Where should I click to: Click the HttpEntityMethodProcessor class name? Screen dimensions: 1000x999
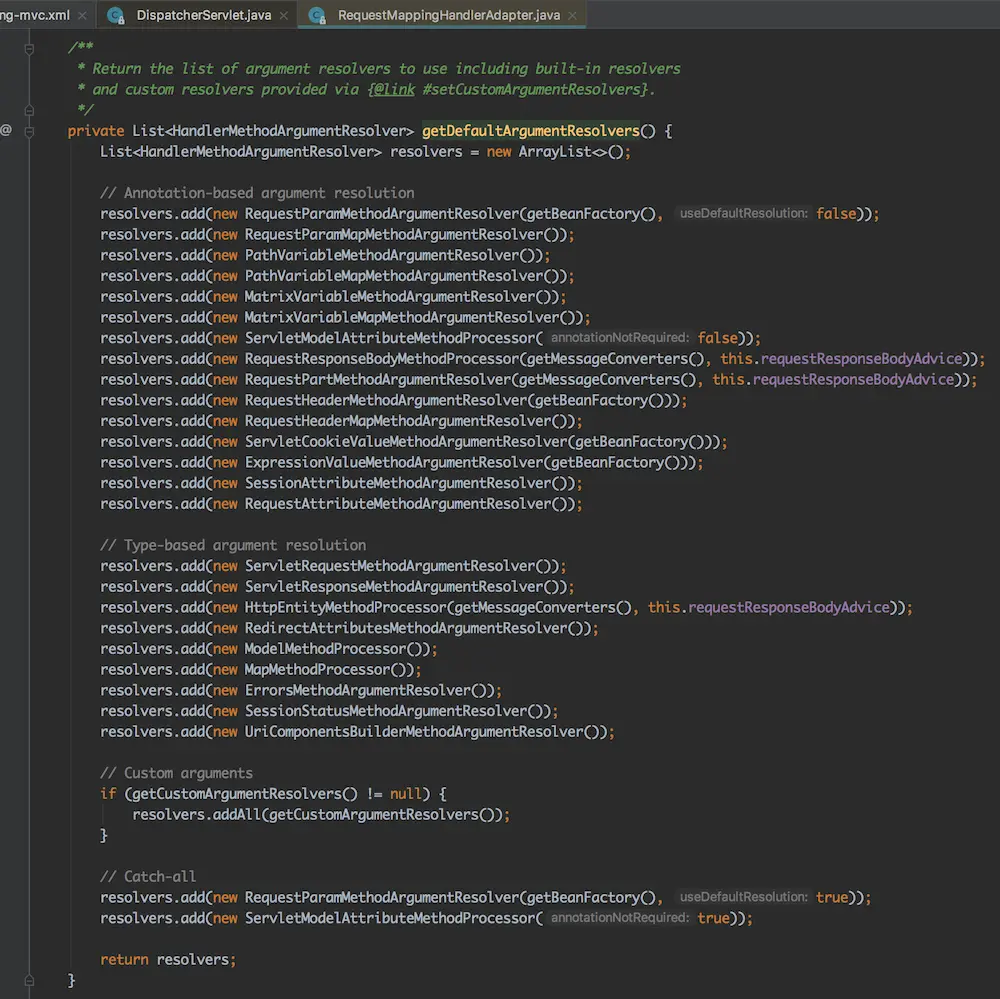tap(344, 607)
